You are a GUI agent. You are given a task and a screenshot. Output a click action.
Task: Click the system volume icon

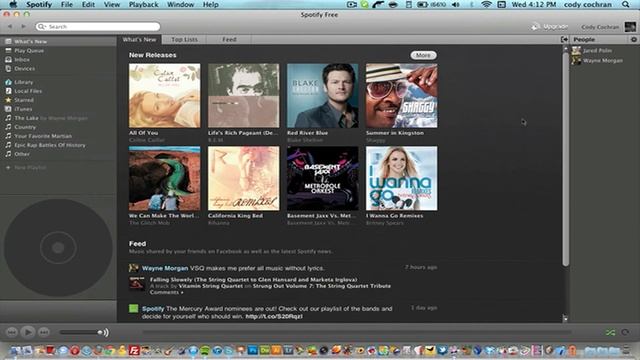pyautogui.click(x=456, y=4)
